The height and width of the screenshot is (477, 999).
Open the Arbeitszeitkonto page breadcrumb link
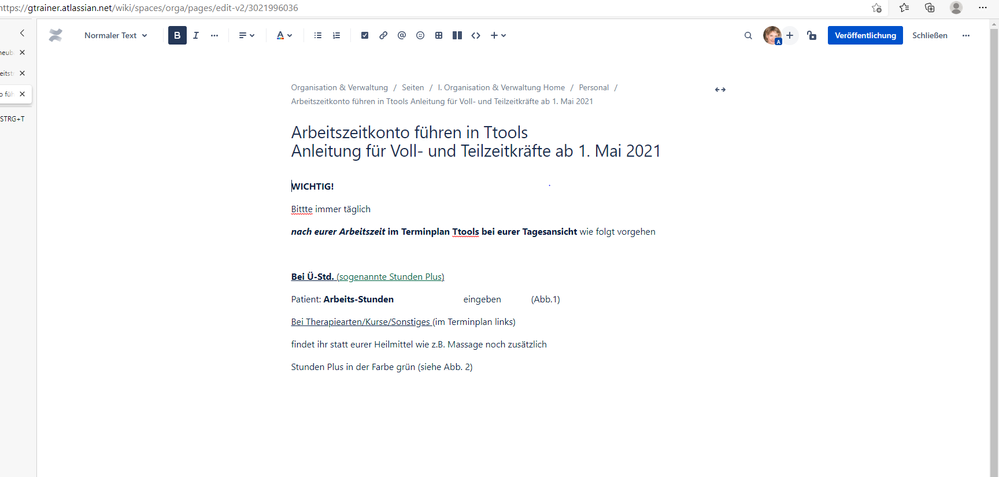(443, 102)
